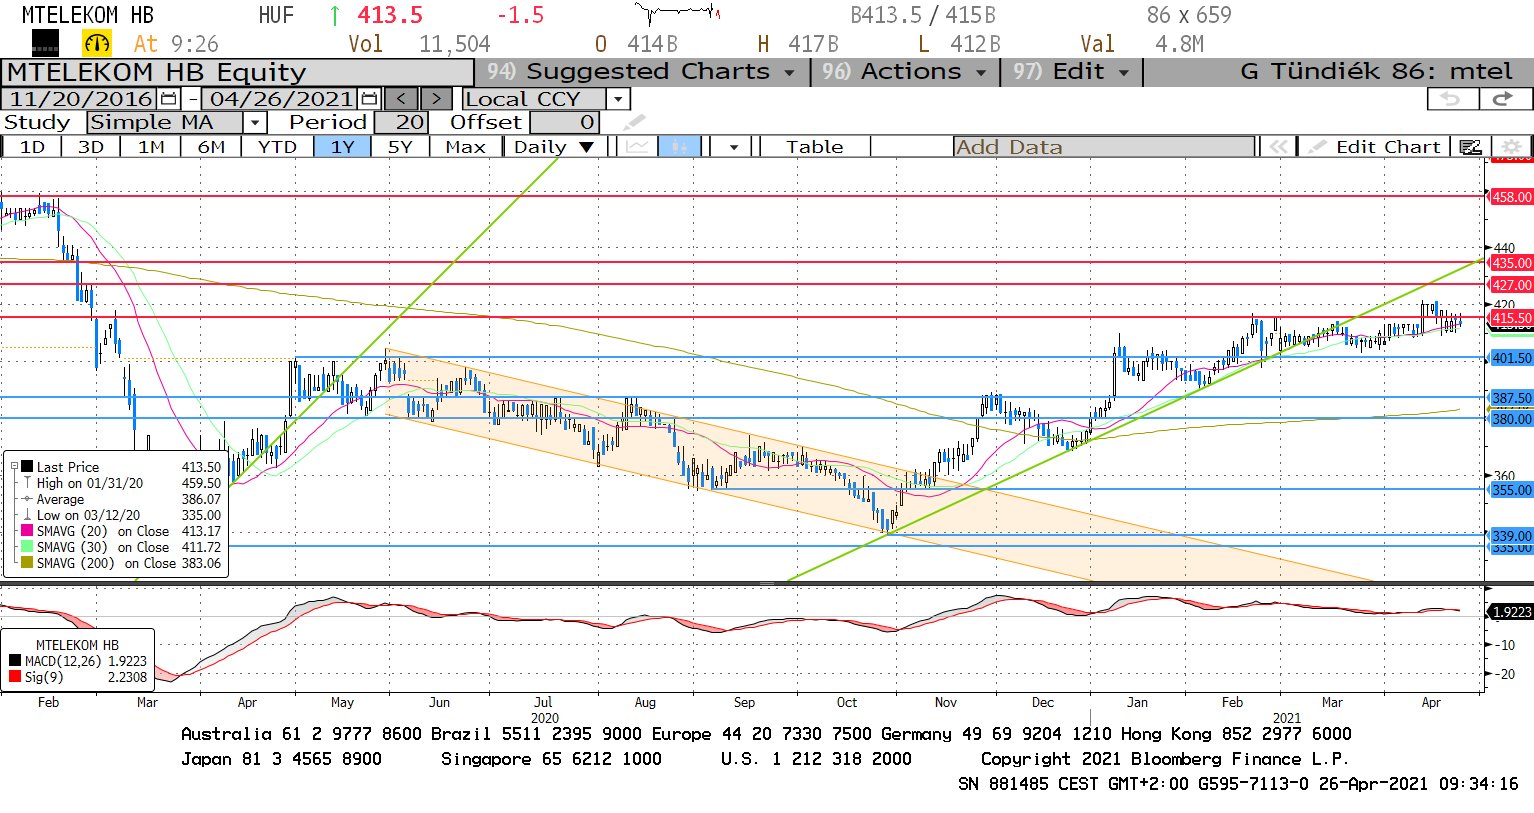Click the Local CCY currency field
Viewport: 1534px width, 813px height.
(534, 99)
